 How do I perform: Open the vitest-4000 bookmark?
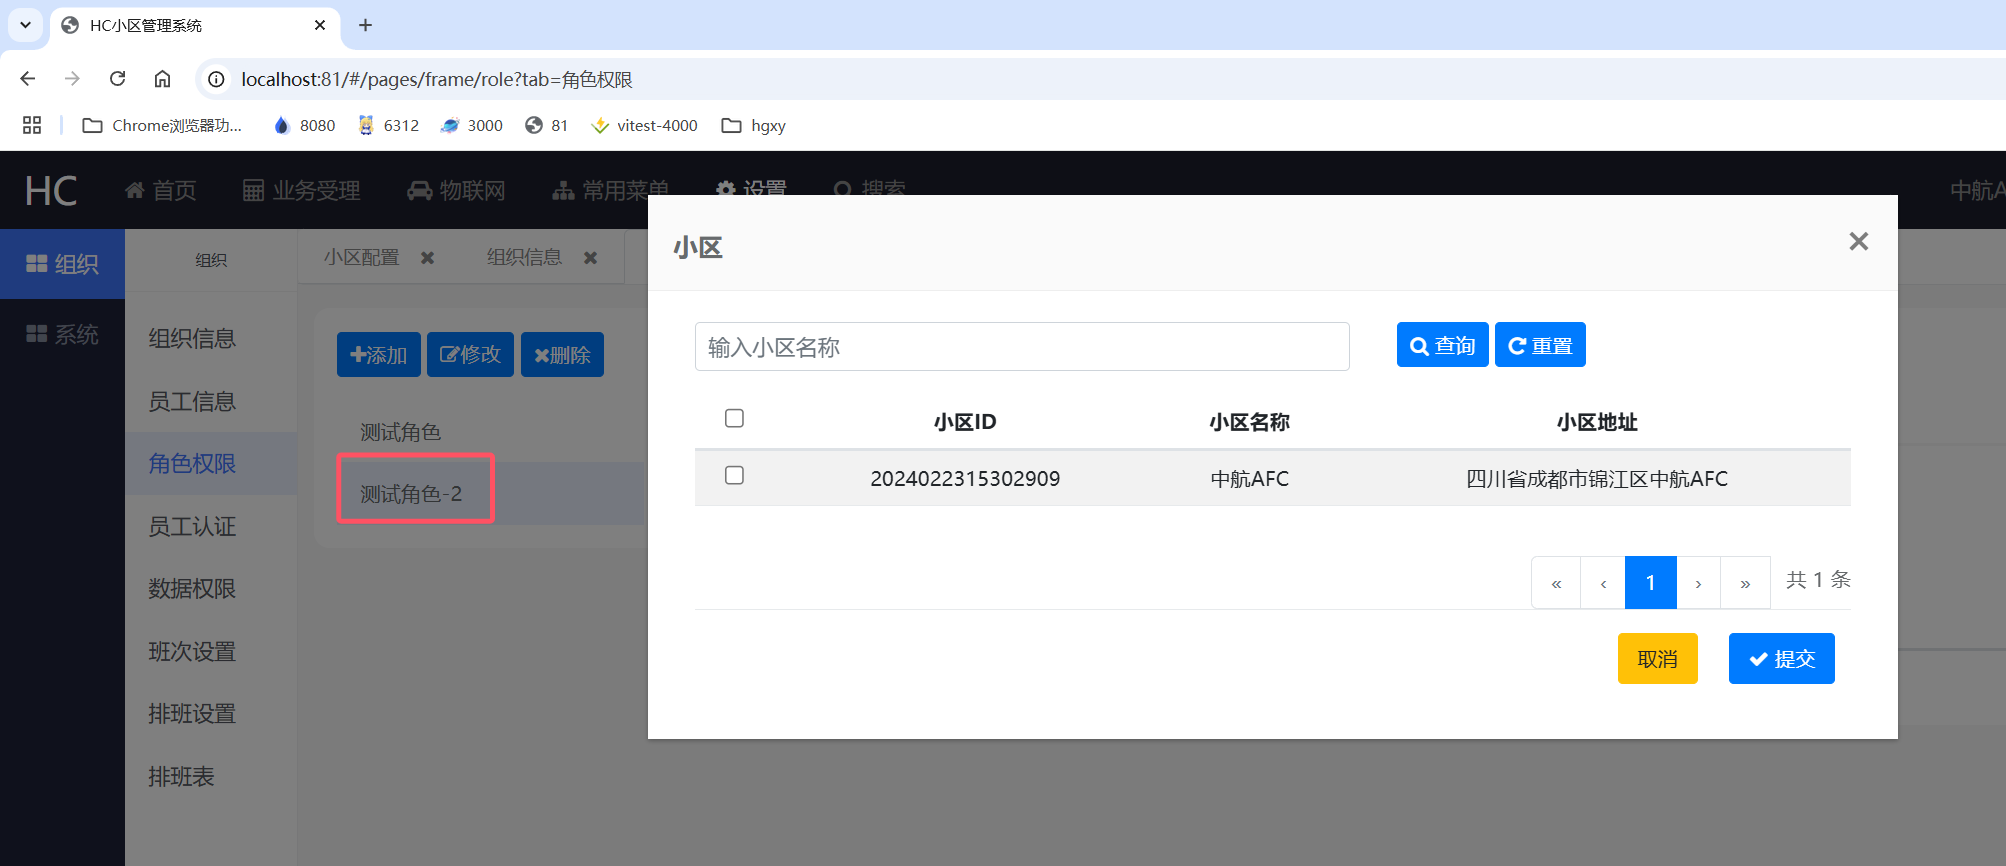click(645, 125)
